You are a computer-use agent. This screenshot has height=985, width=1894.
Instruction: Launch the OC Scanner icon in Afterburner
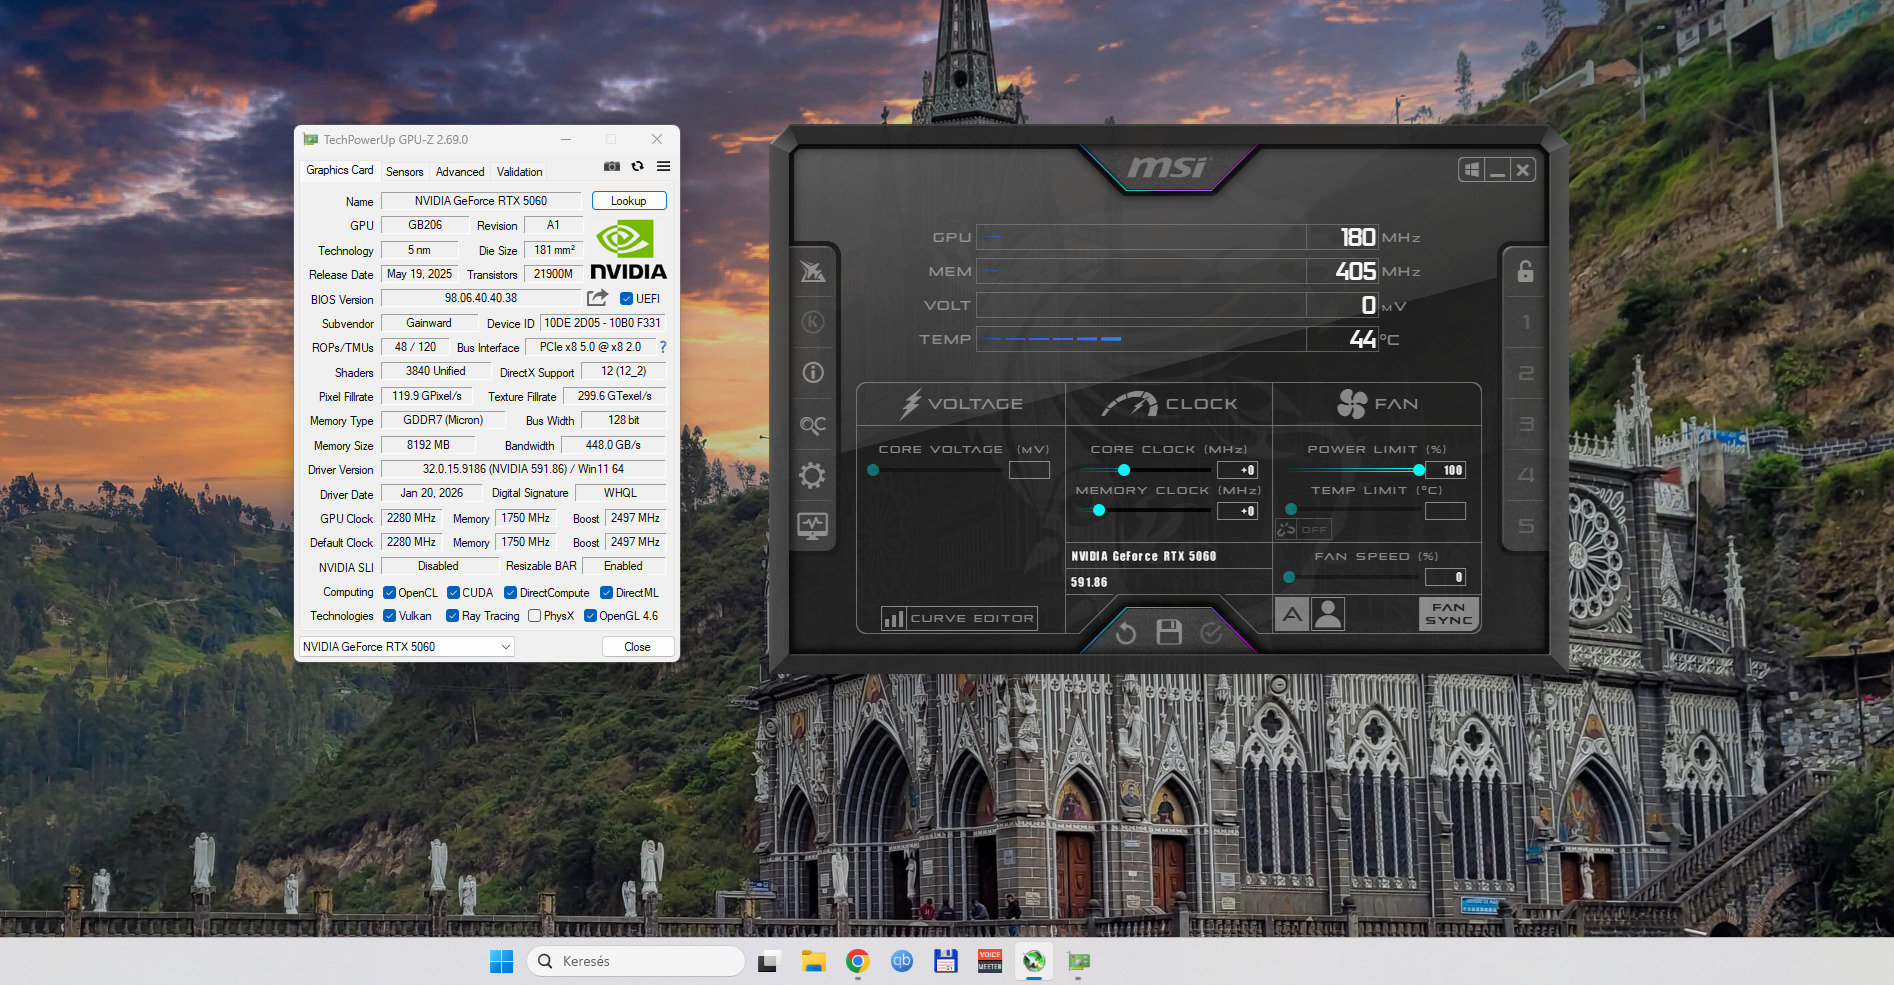click(813, 425)
